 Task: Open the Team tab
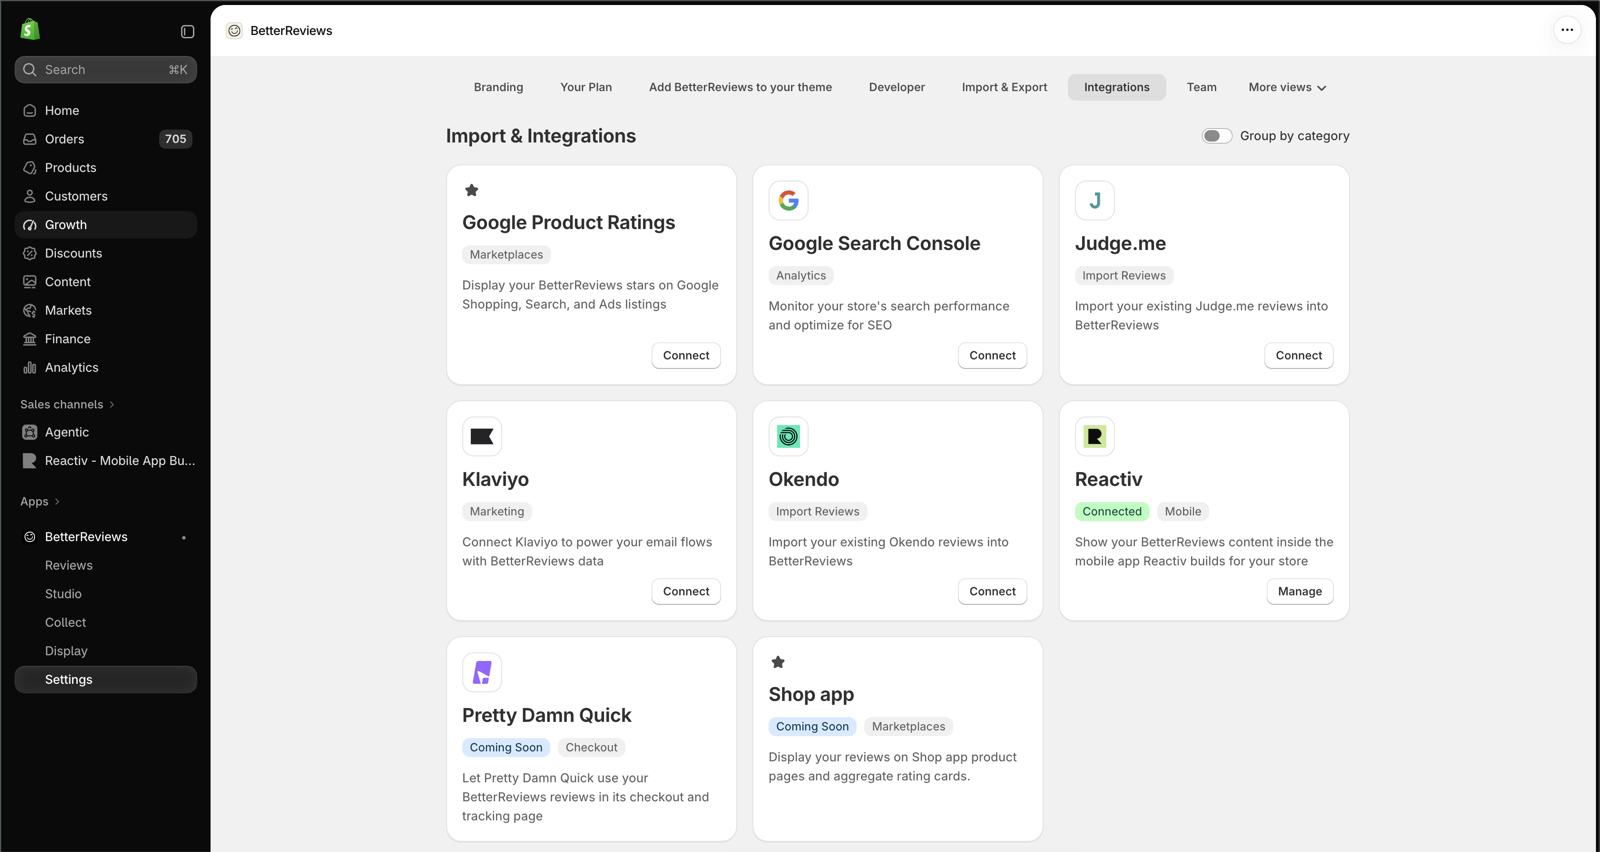(1201, 87)
